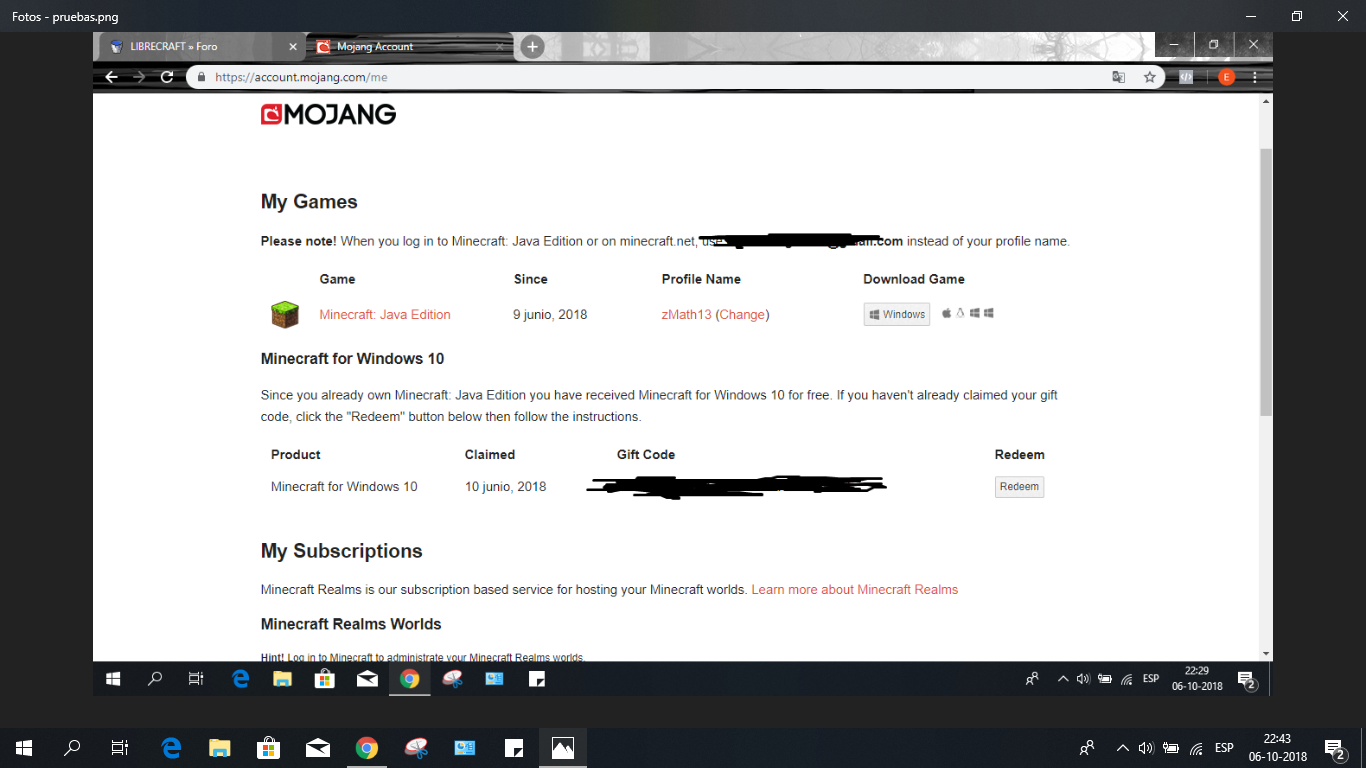
Task: Open the Chrome three-dot menu
Action: (1254, 77)
